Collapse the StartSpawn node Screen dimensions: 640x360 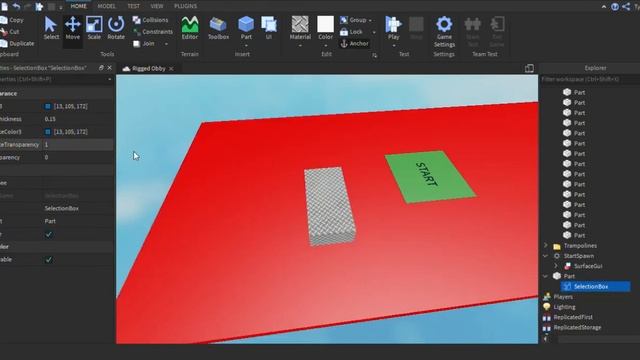tap(546, 256)
